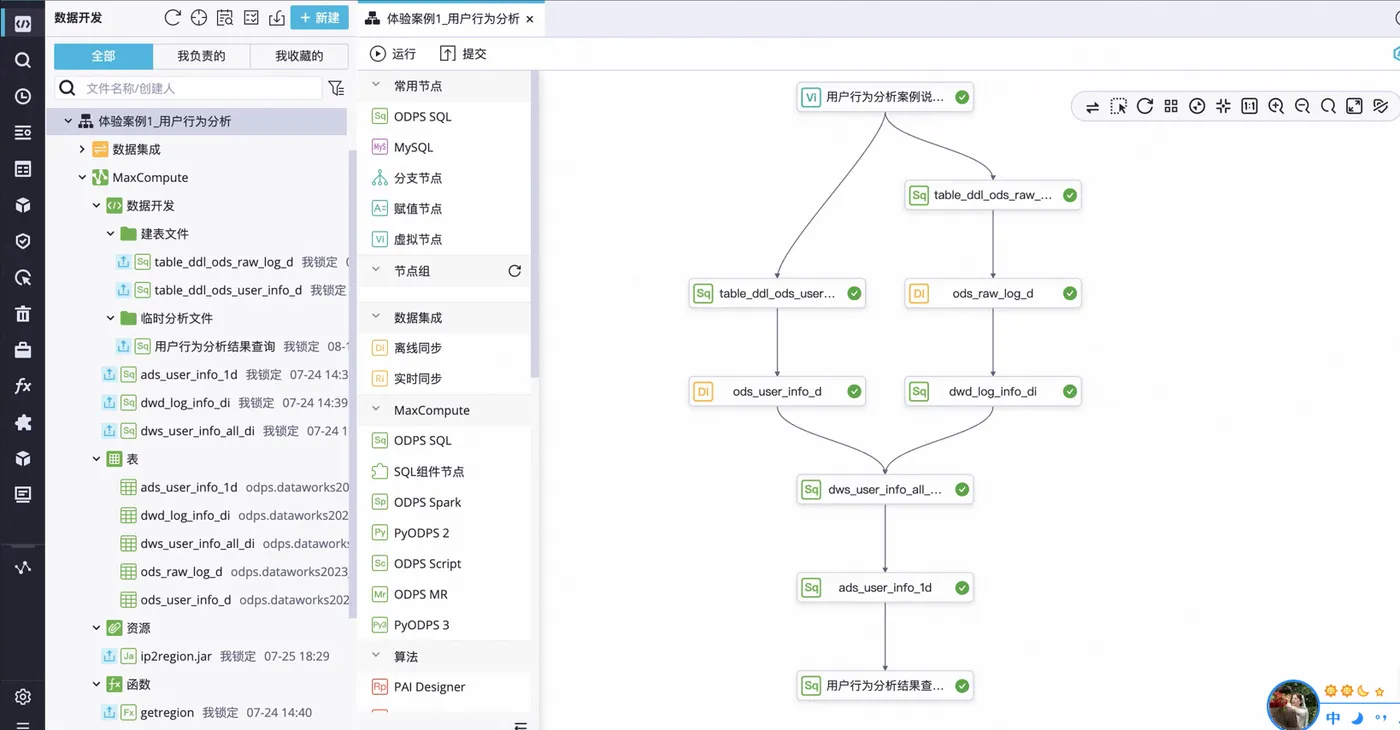Refresh the canvas using the toolbar refresh icon
The width and height of the screenshot is (1400, 730).
coord(1145,106)
